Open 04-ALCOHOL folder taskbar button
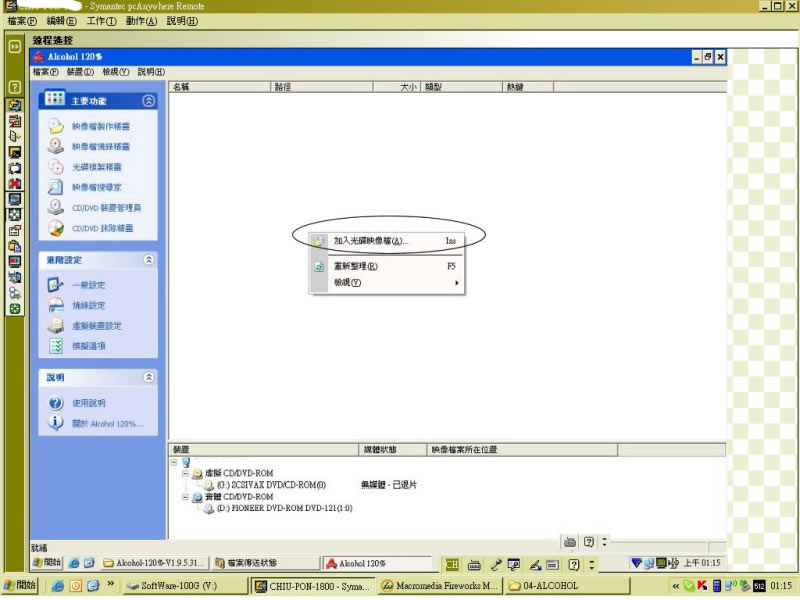The width and height of the screenshot is (800, 600). pyautogui.click(x=567, y=586)
